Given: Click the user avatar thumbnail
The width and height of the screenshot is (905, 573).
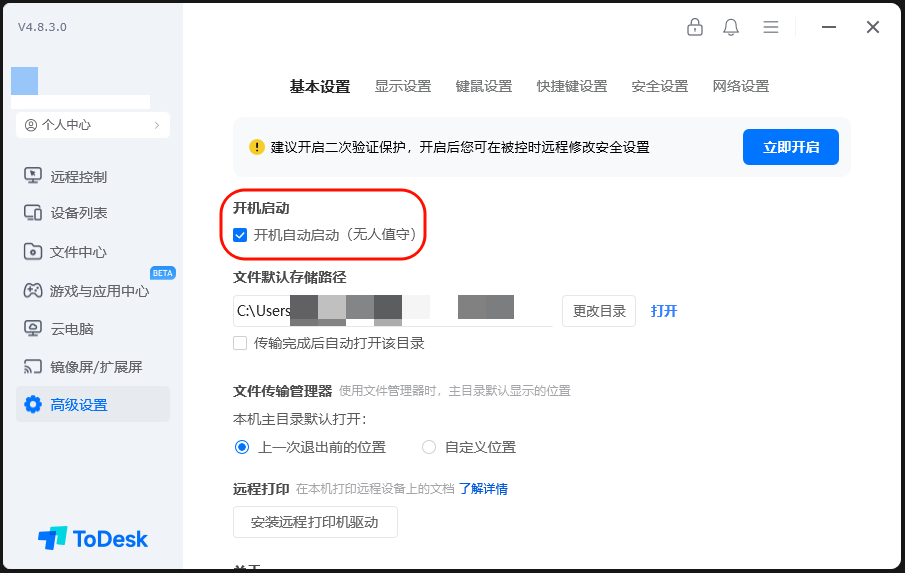Looking at the screenshot, I should point(24,81).
